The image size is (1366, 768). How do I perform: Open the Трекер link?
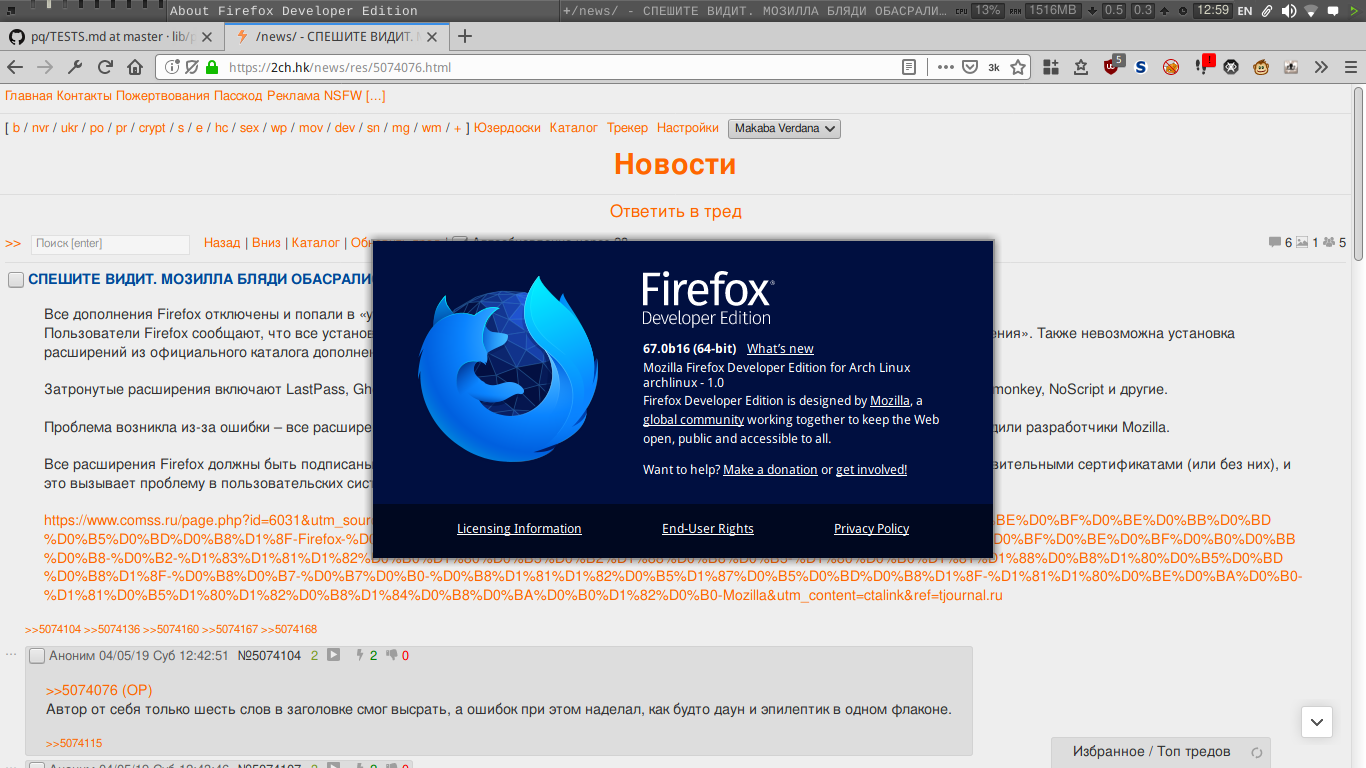627,128
